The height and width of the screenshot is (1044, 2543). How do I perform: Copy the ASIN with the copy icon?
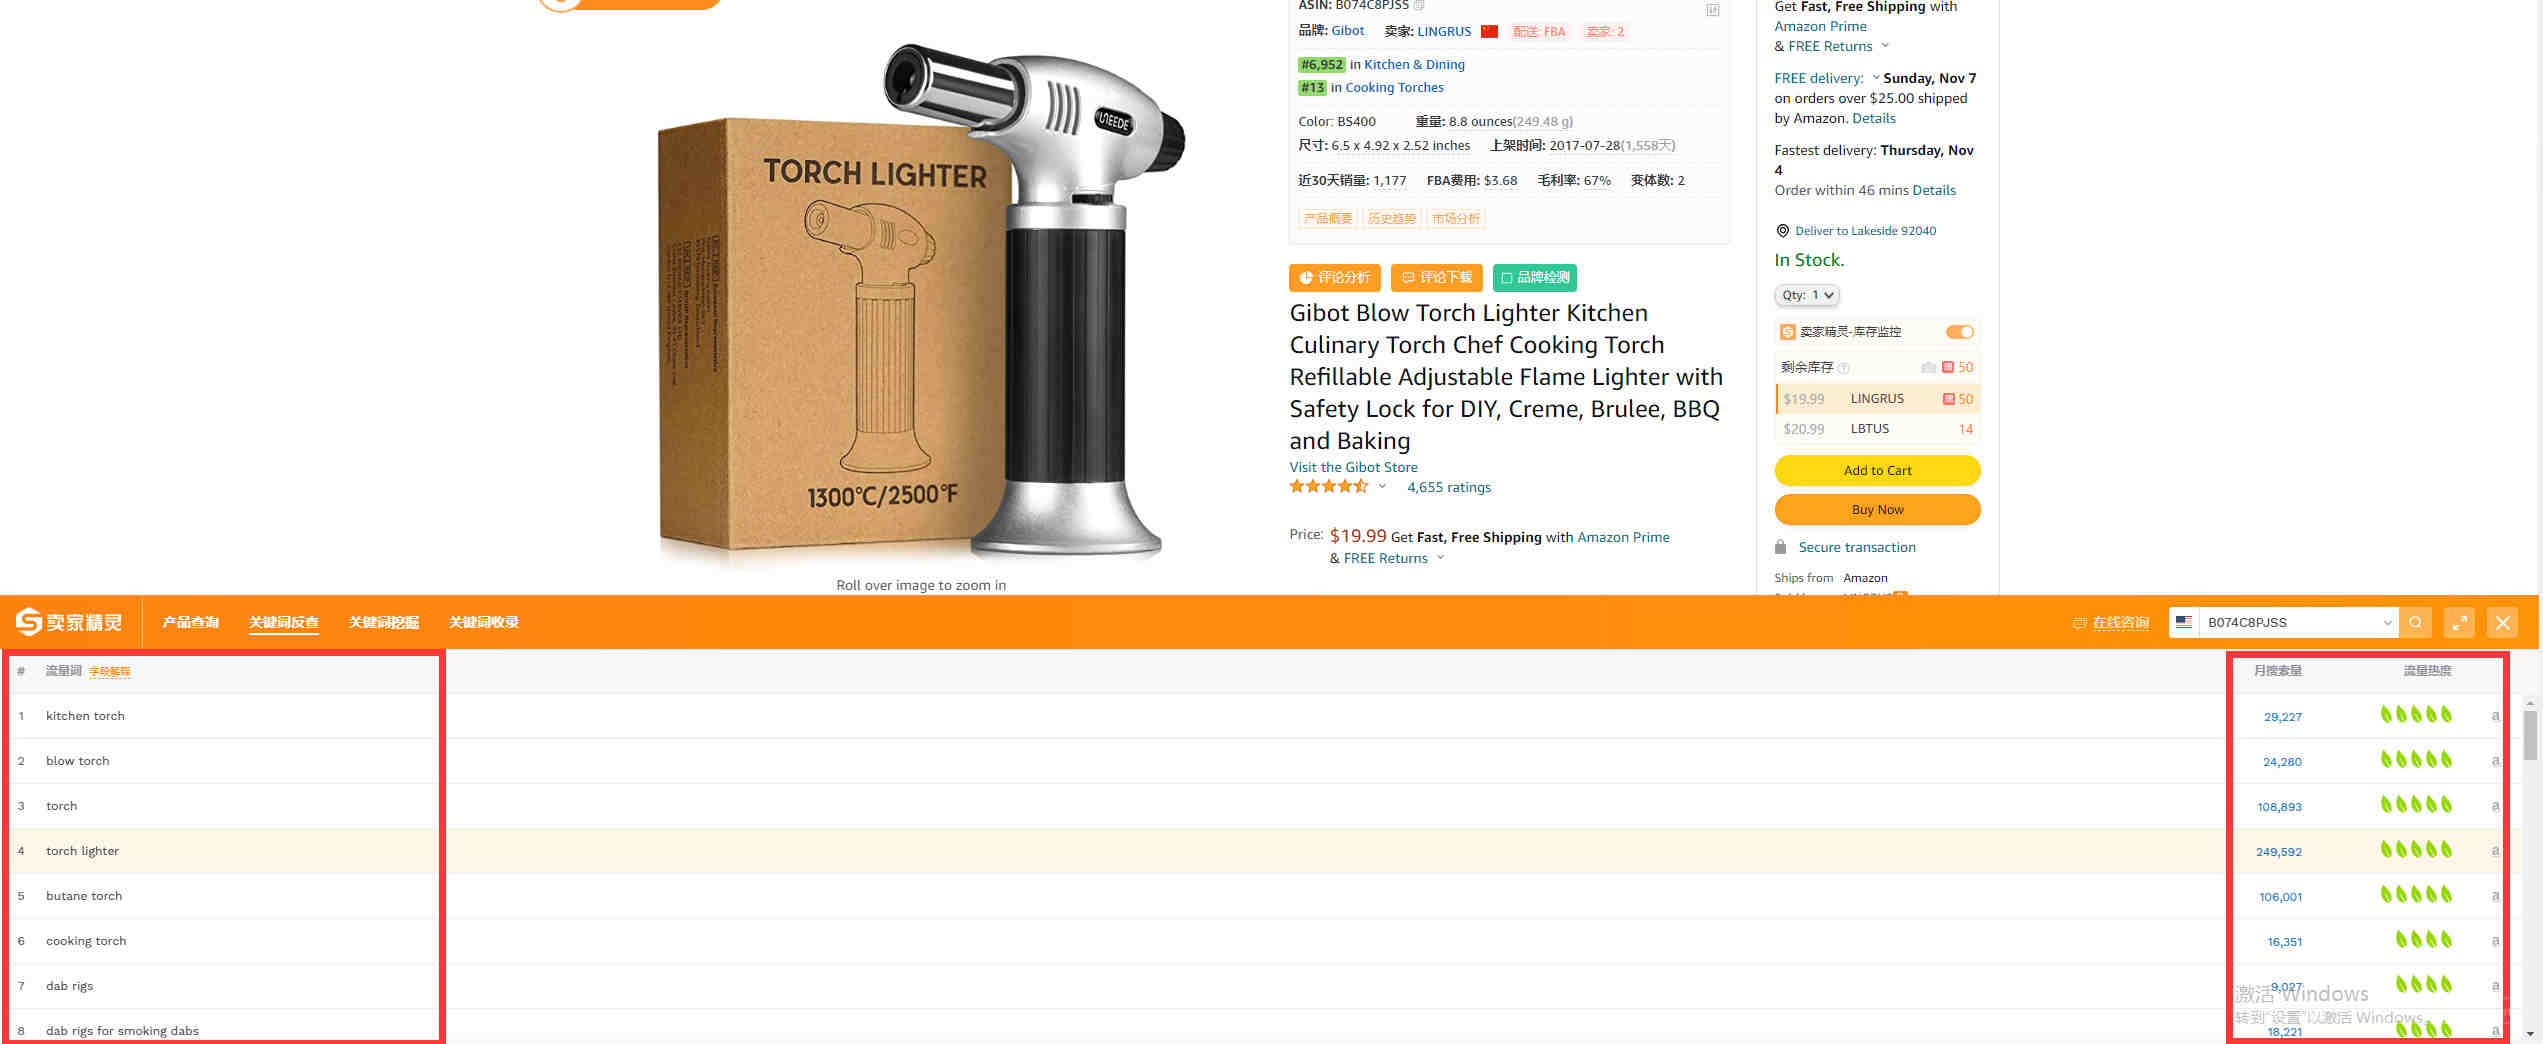1419,5
